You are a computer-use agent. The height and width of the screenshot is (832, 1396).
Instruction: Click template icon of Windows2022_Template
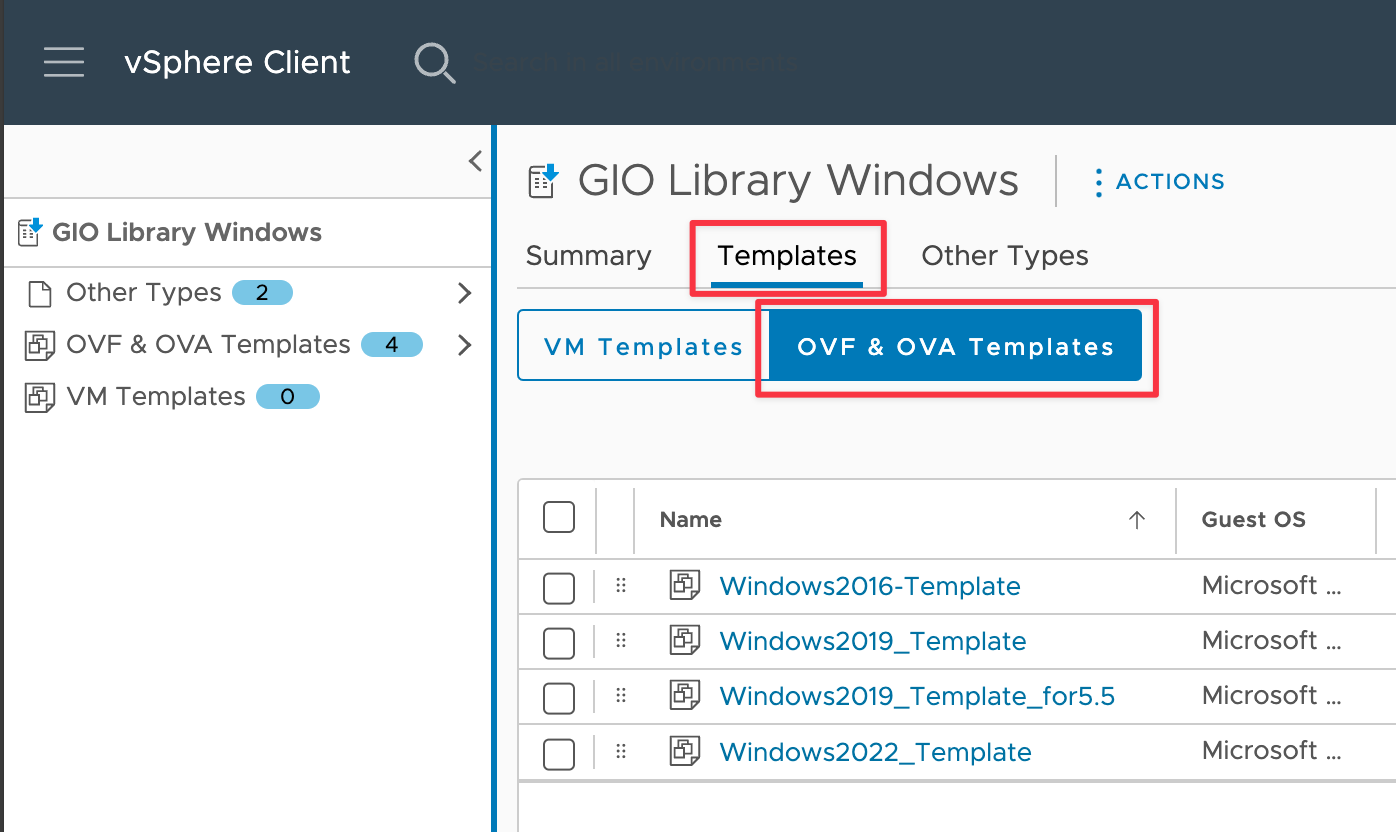tap(685, 750)
